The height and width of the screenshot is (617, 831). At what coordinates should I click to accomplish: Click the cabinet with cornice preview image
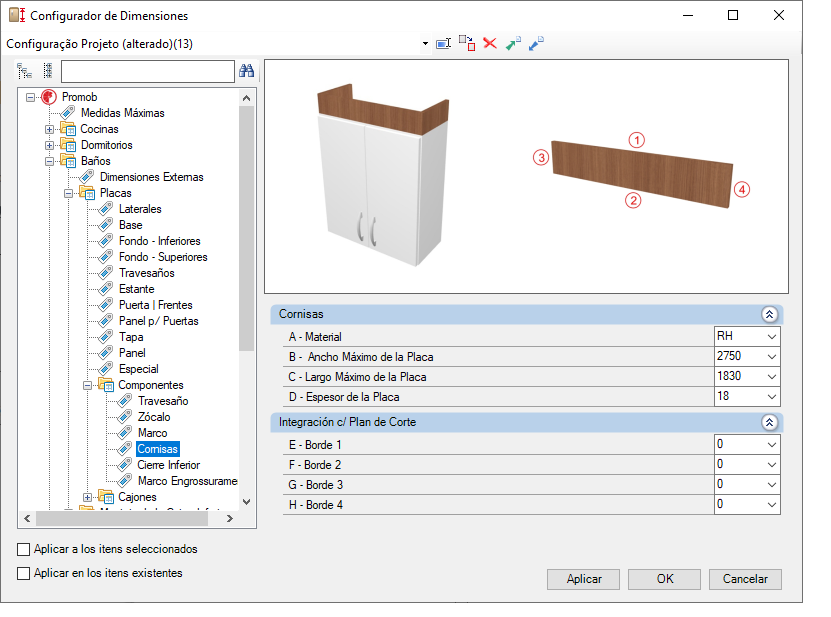pyautogui.click(x=383, y=175)
